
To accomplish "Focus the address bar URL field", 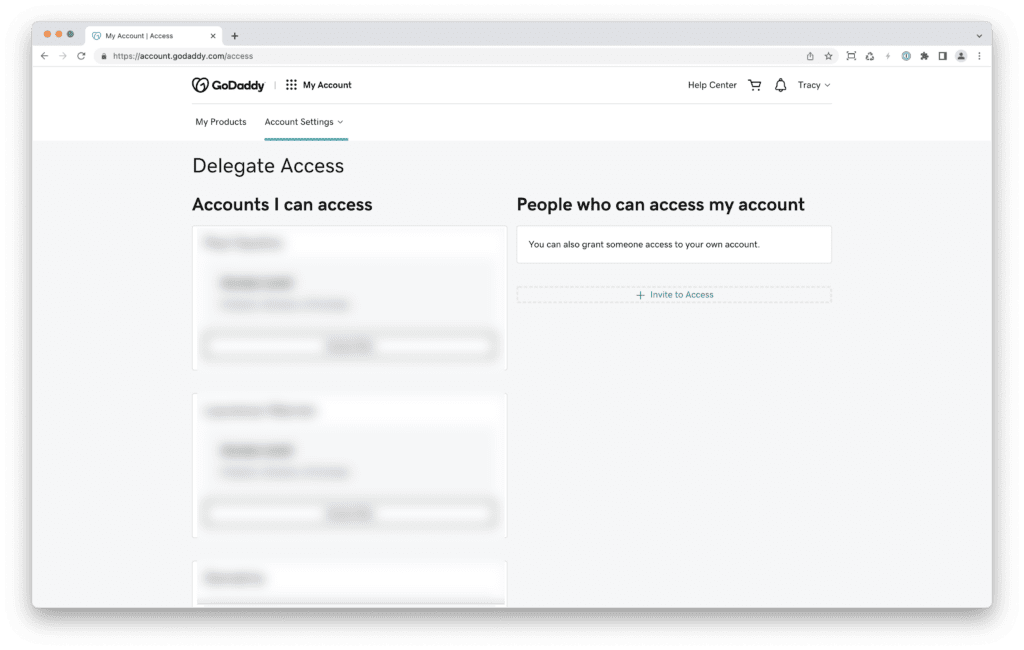I will click(451, 56).
